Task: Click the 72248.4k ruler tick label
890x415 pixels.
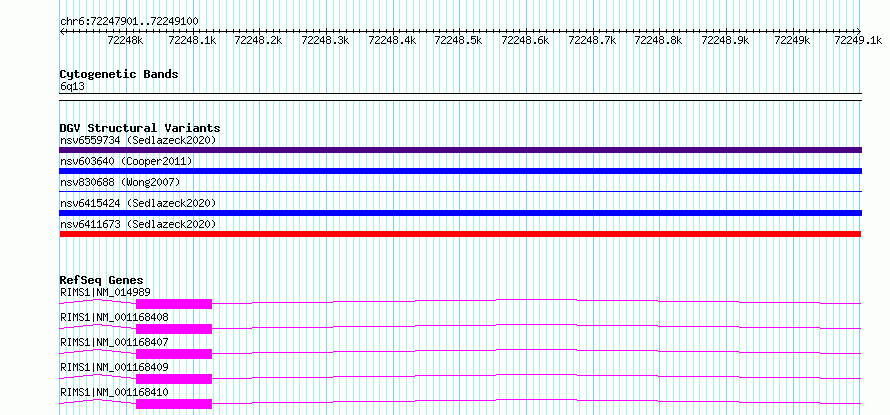Action: [392, 40]
